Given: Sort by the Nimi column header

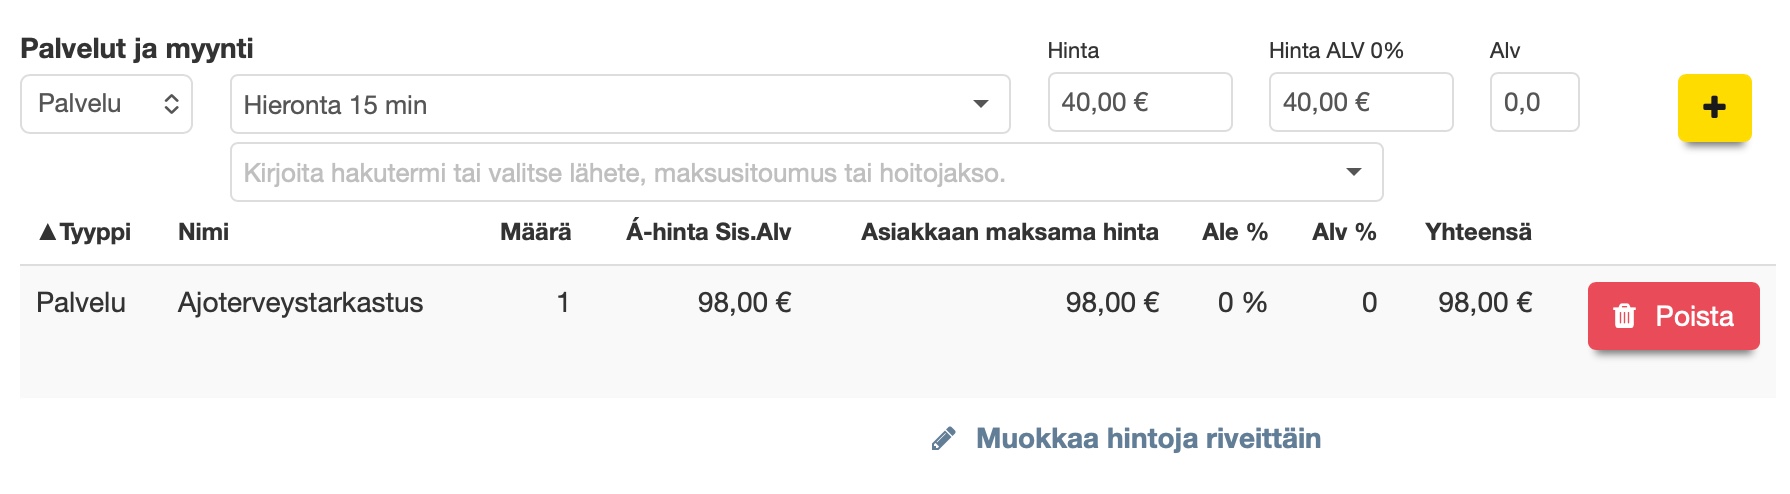Looking at the screenshot, I should pos(203,232).
